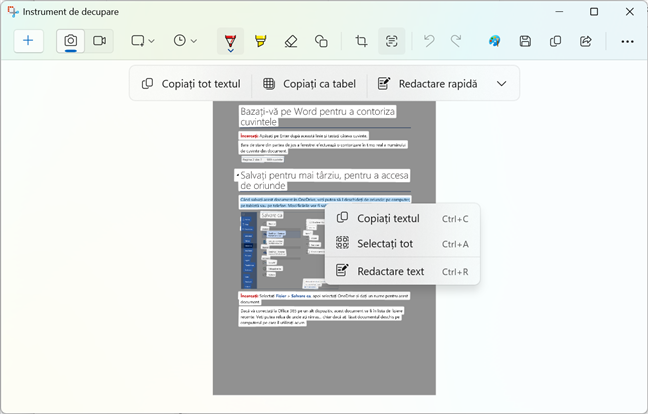Choose Redactare text from context menu
The width and height of the screenshot is (648, 414).
point(390,271)
